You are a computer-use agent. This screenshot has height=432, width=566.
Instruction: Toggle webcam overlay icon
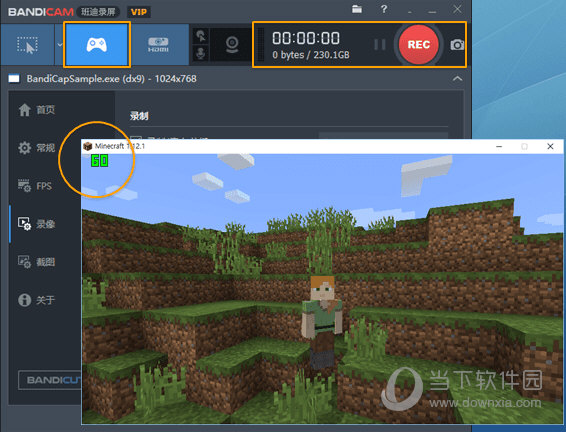tap(232, 45)
